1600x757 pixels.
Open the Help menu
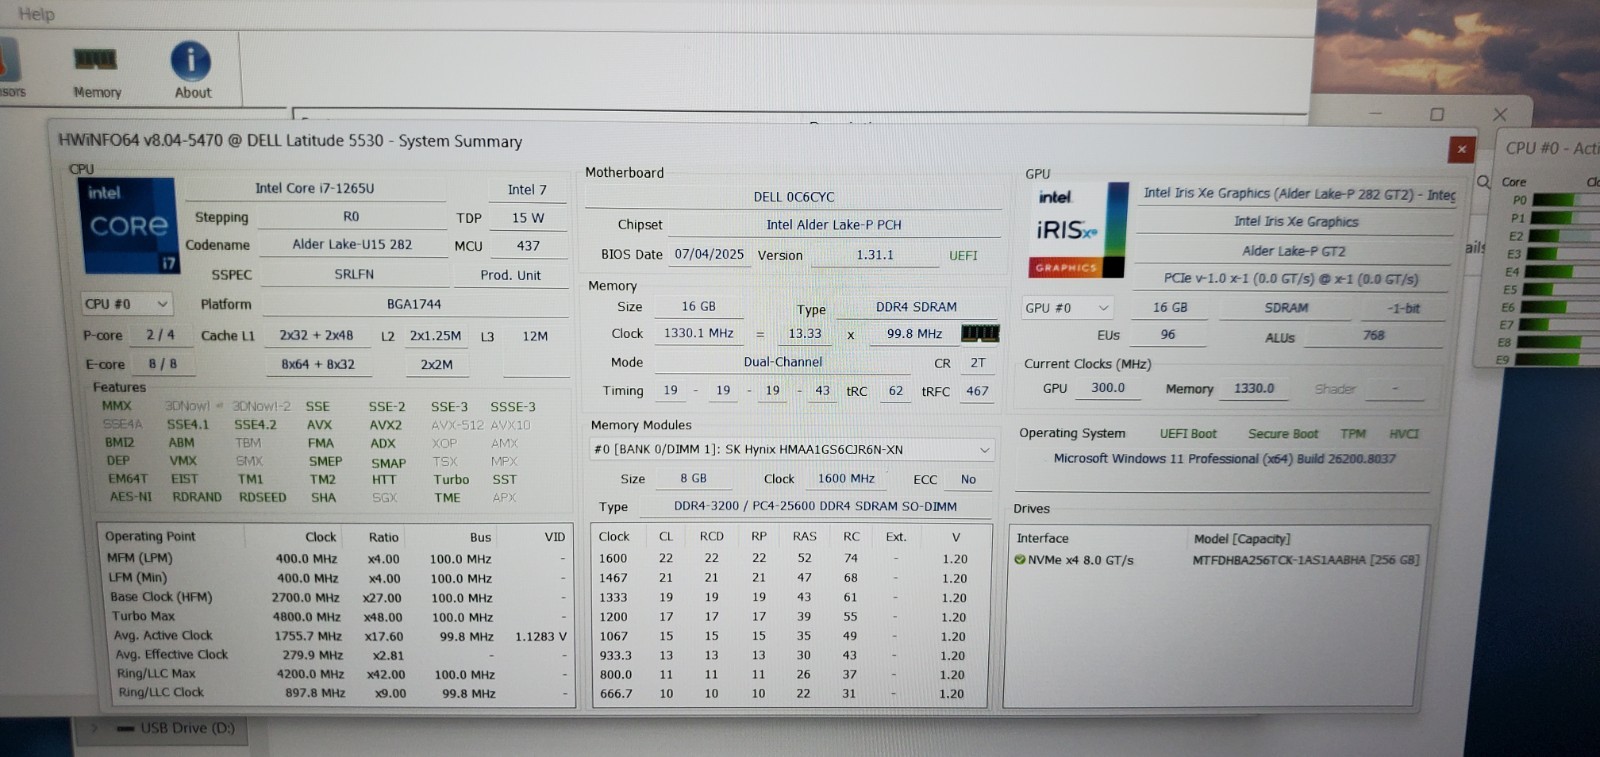click(36, 14)
